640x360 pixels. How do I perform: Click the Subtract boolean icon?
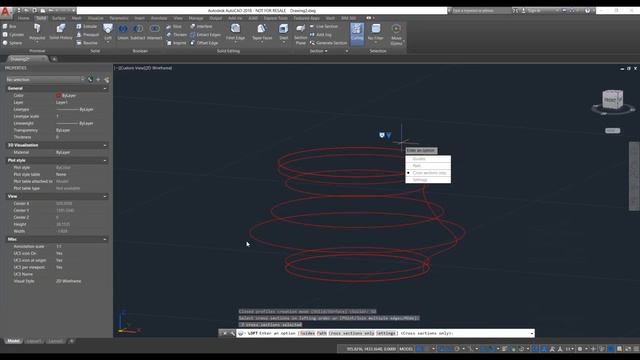138,29
